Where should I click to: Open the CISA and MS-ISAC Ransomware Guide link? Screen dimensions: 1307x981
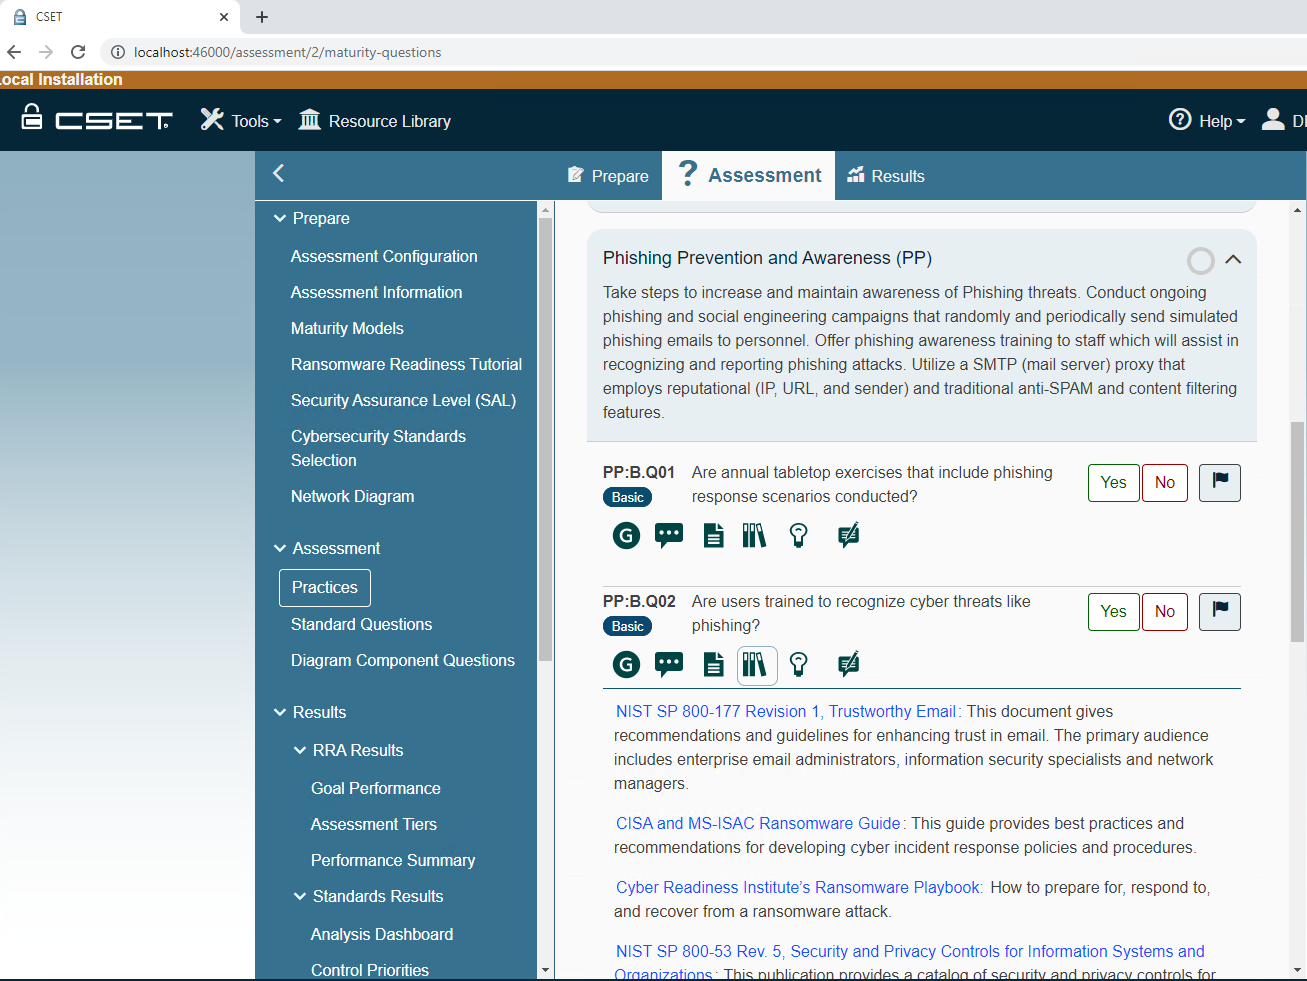758,823
